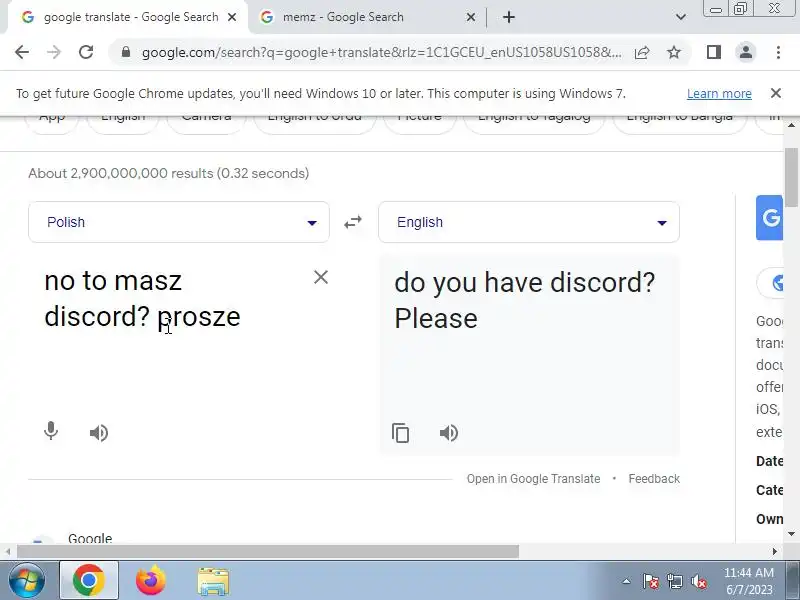Follow the Learn more link
This screenshot has width=800, height=600.
(x=719, y=94)
